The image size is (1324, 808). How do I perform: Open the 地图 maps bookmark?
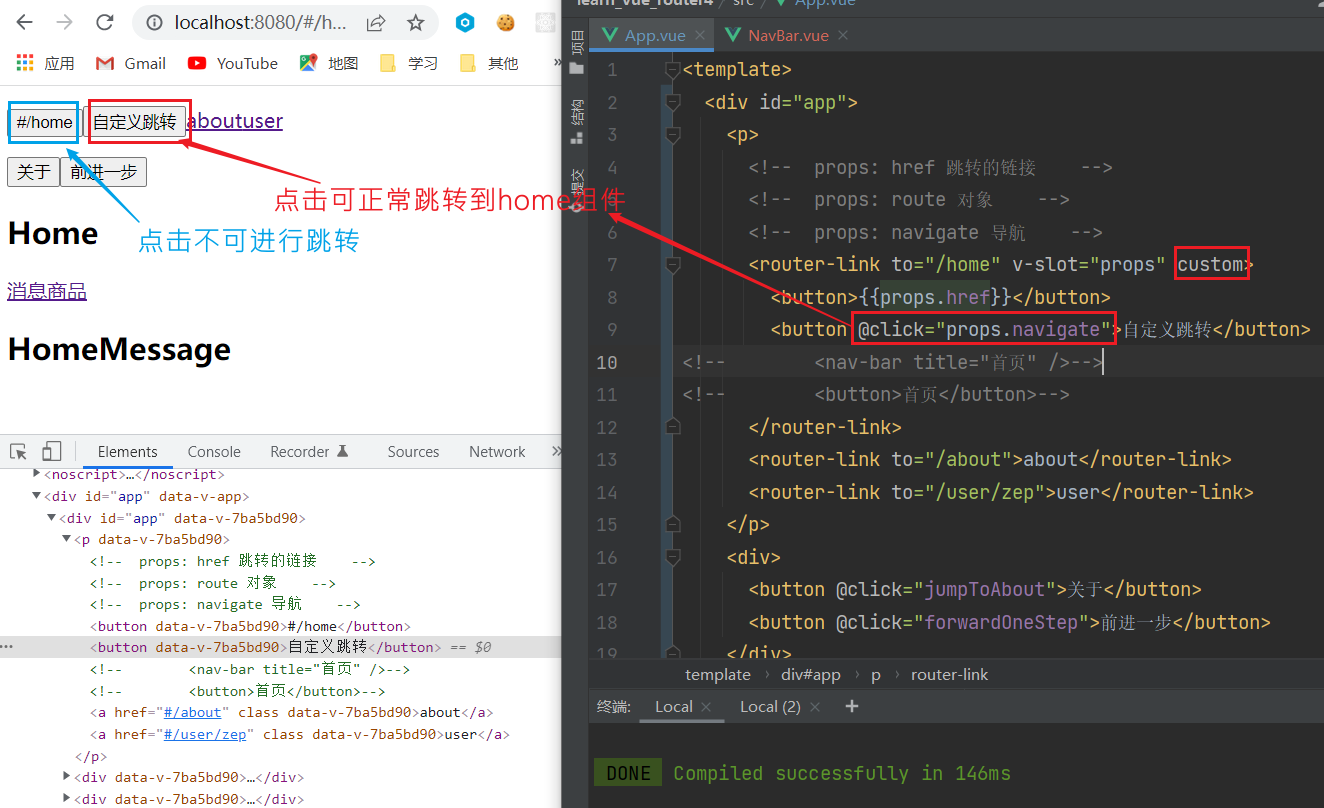[329, 63]
